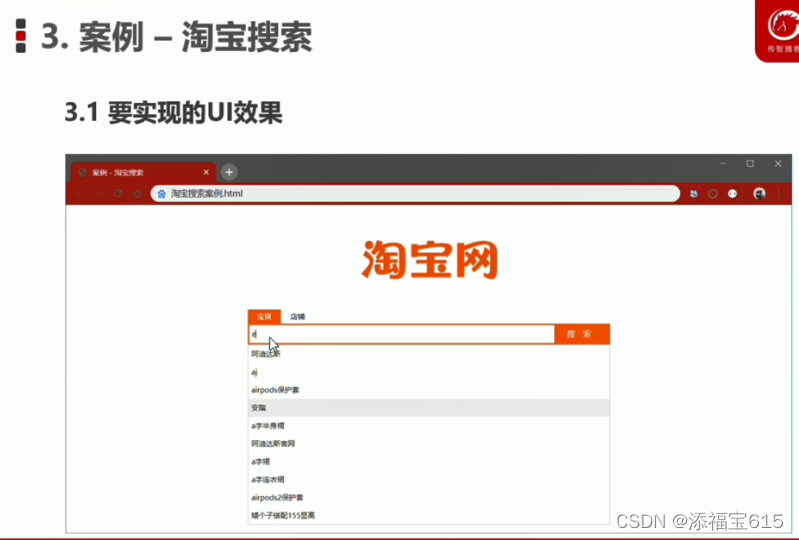Viewport: 799px width, 540px height.
Task: Go forward using the browser forward arrow
Action: coord(99,194)
